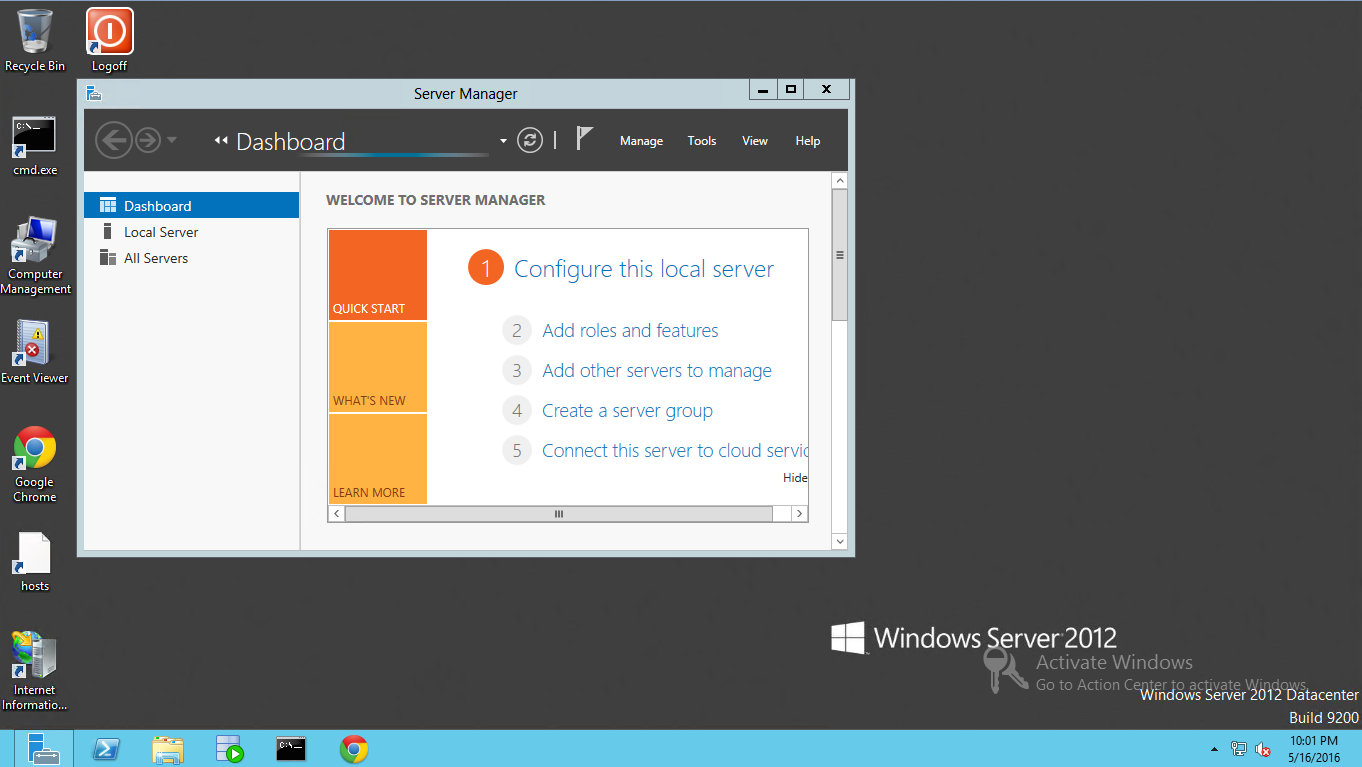Select All Servers in sidebar

click(192, 258)
